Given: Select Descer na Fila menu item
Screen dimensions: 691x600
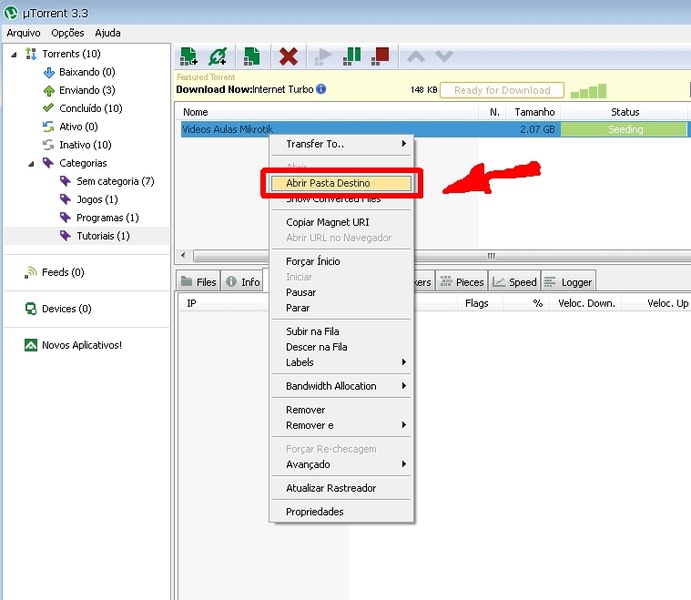Looking at the screenshot, I should [x=341, y=347].
